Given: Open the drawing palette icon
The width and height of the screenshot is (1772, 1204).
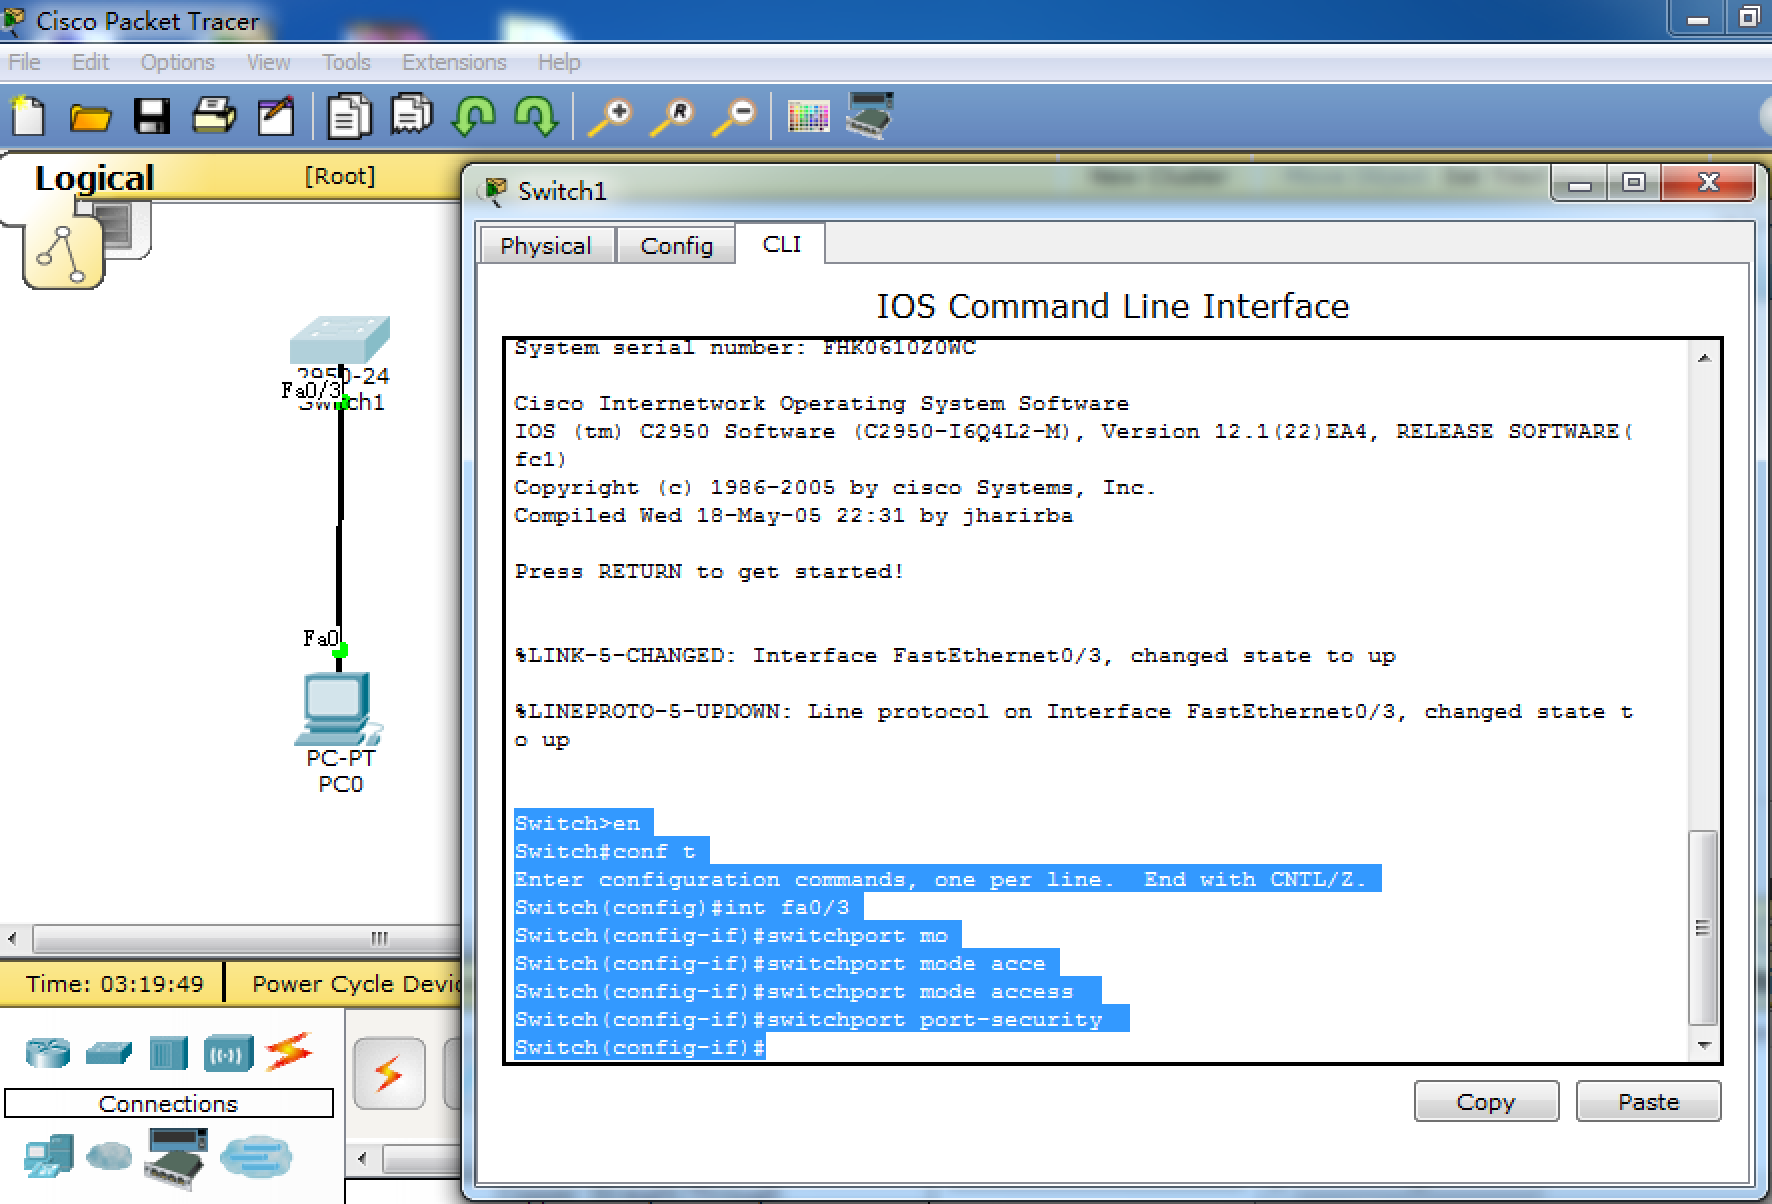Looking at the screenshot, I should 808,117.
